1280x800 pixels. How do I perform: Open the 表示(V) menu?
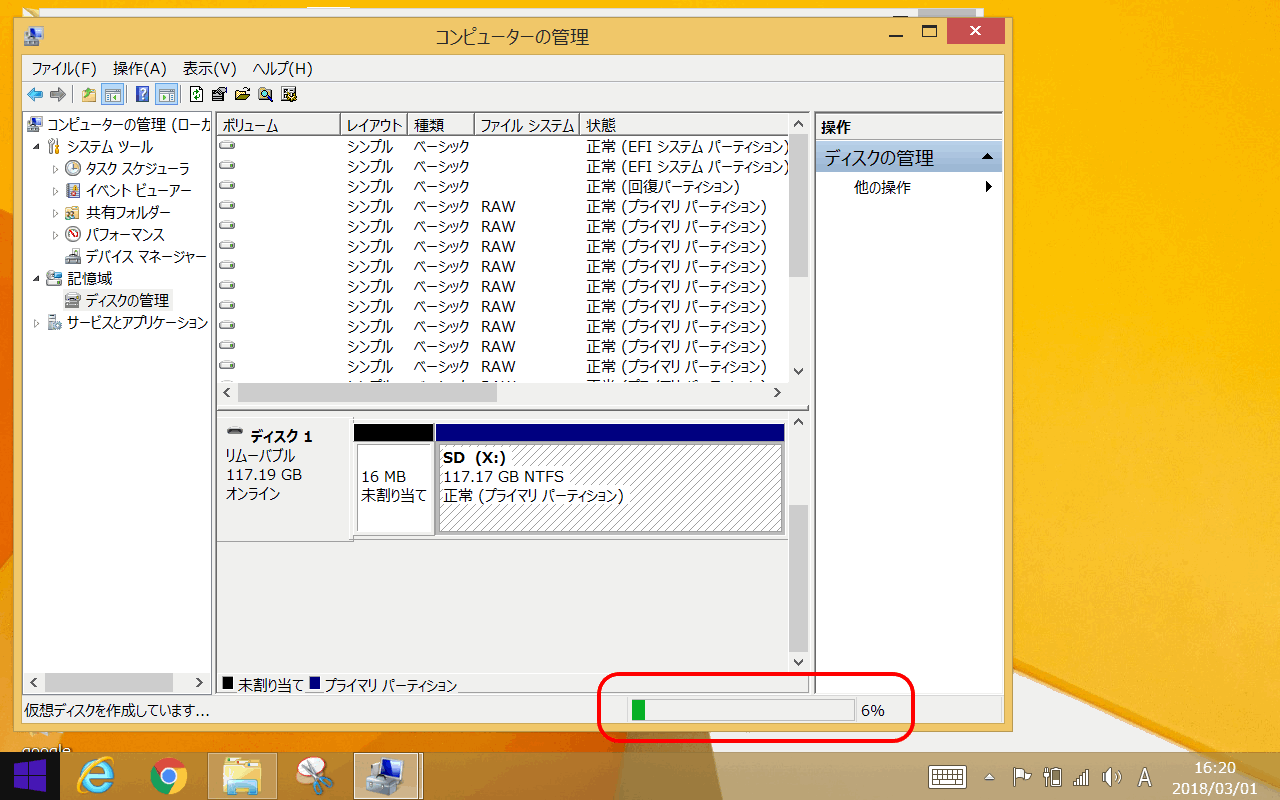[209, 69]
